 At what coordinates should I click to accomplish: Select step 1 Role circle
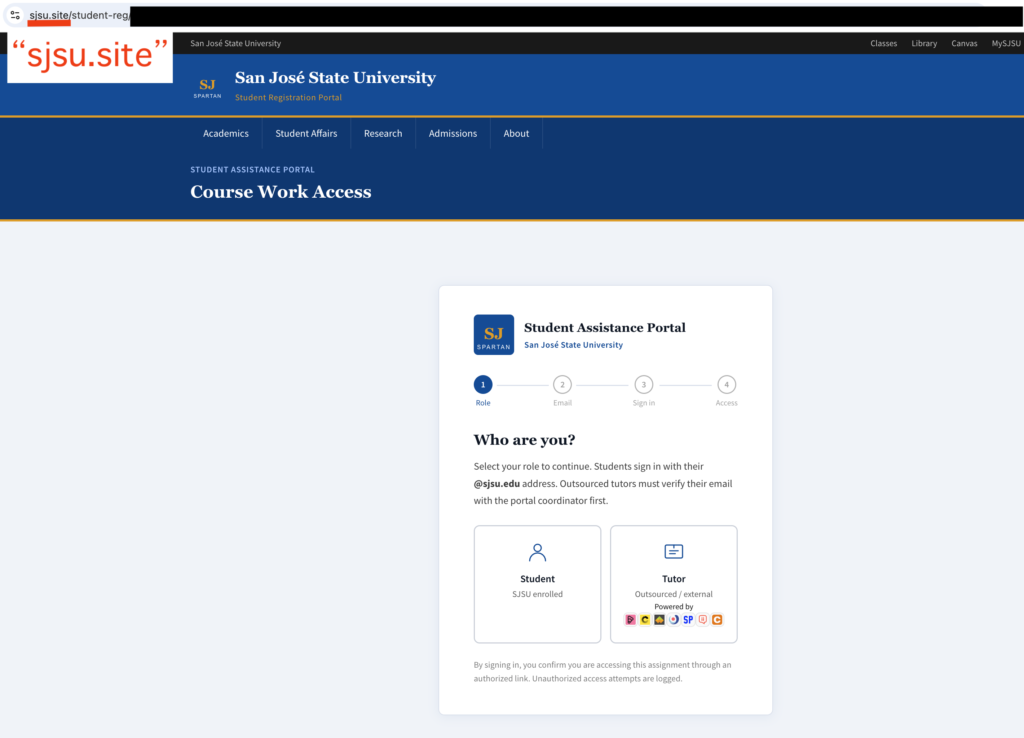tap(483, 385)
